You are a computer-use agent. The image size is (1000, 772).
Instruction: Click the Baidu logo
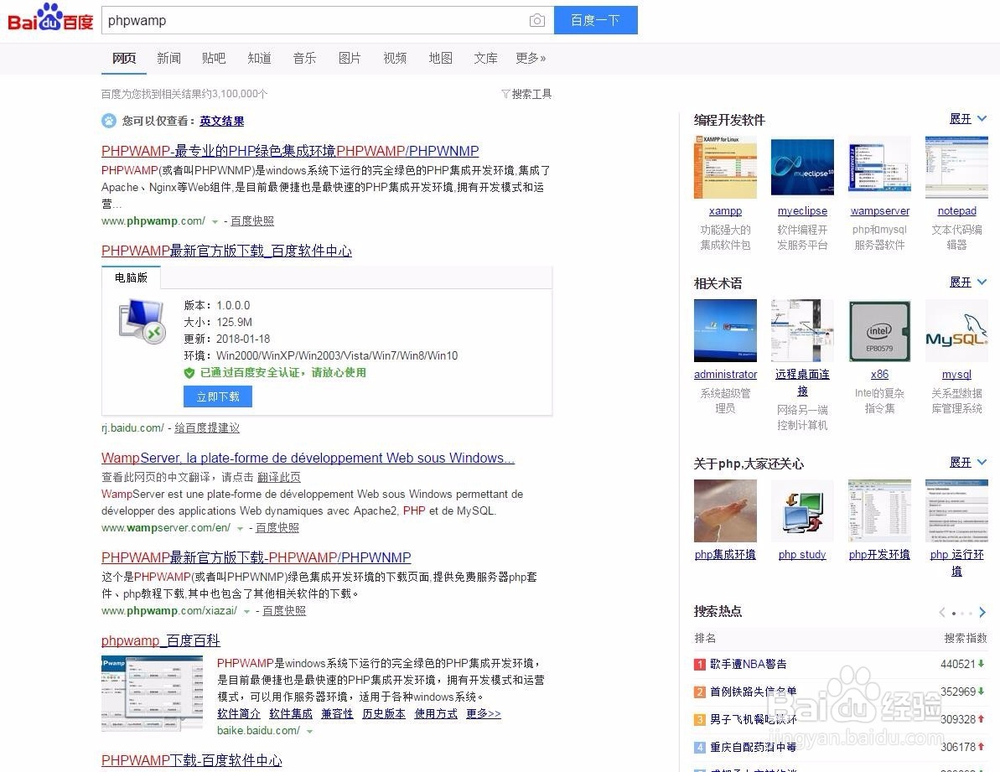50,18
